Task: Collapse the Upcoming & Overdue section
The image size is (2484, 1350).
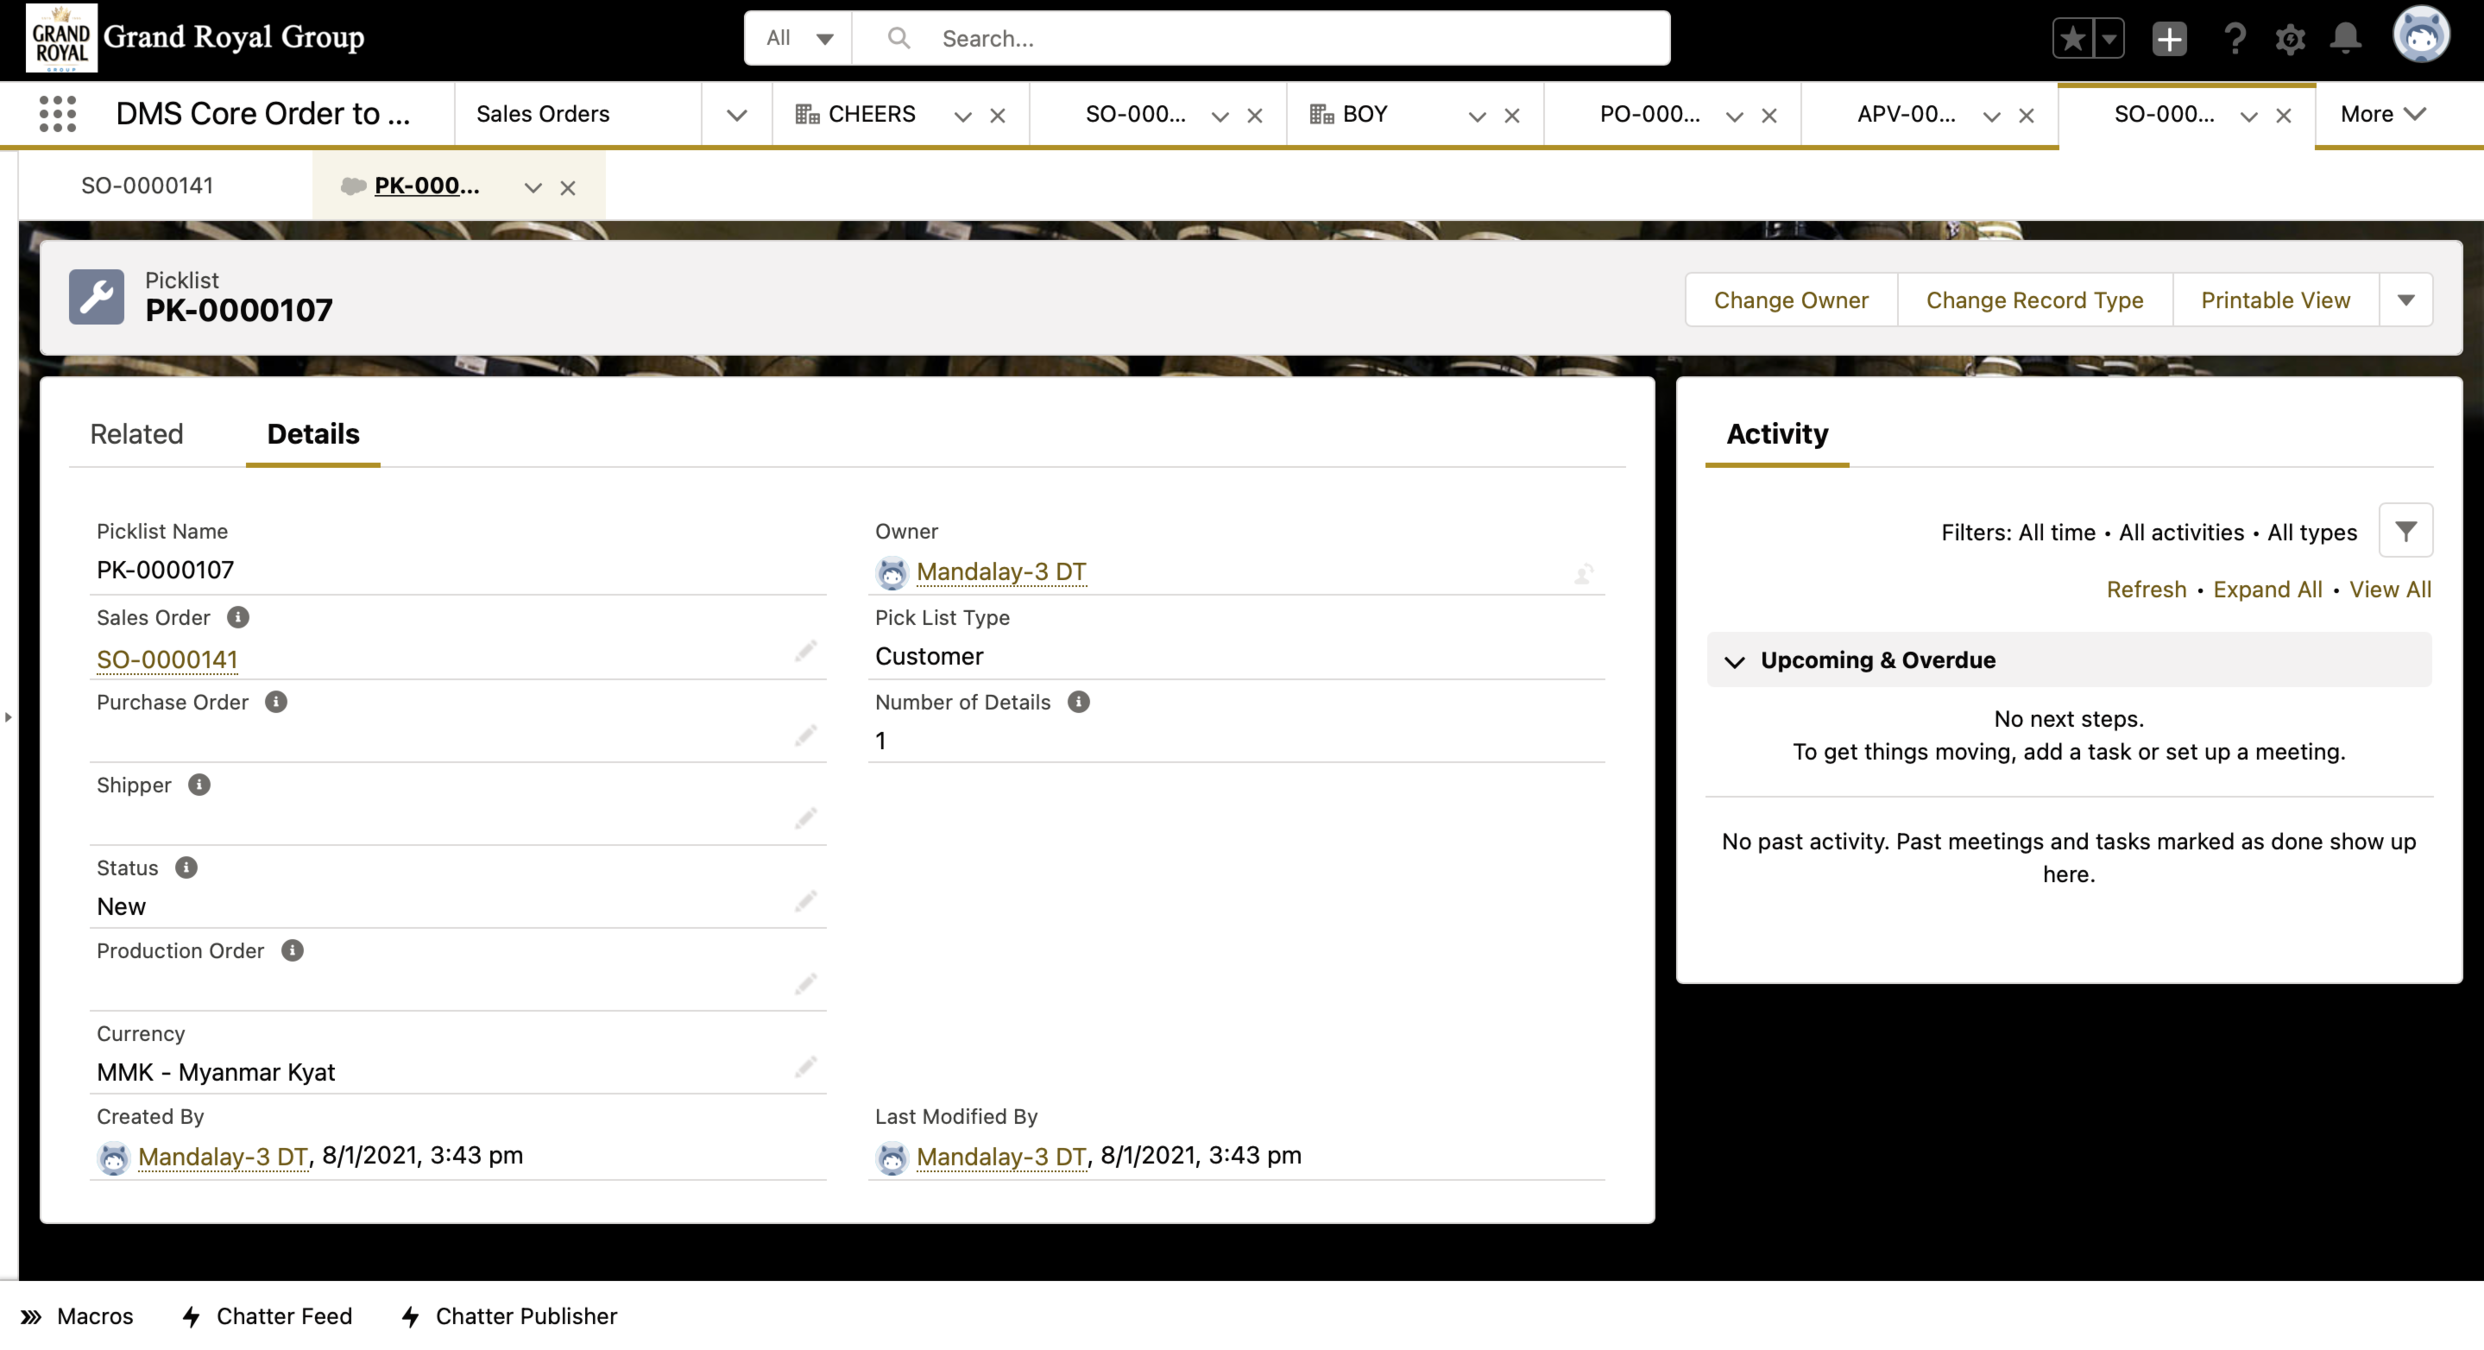Action: pyautogui.click(x=1735, y=661)
